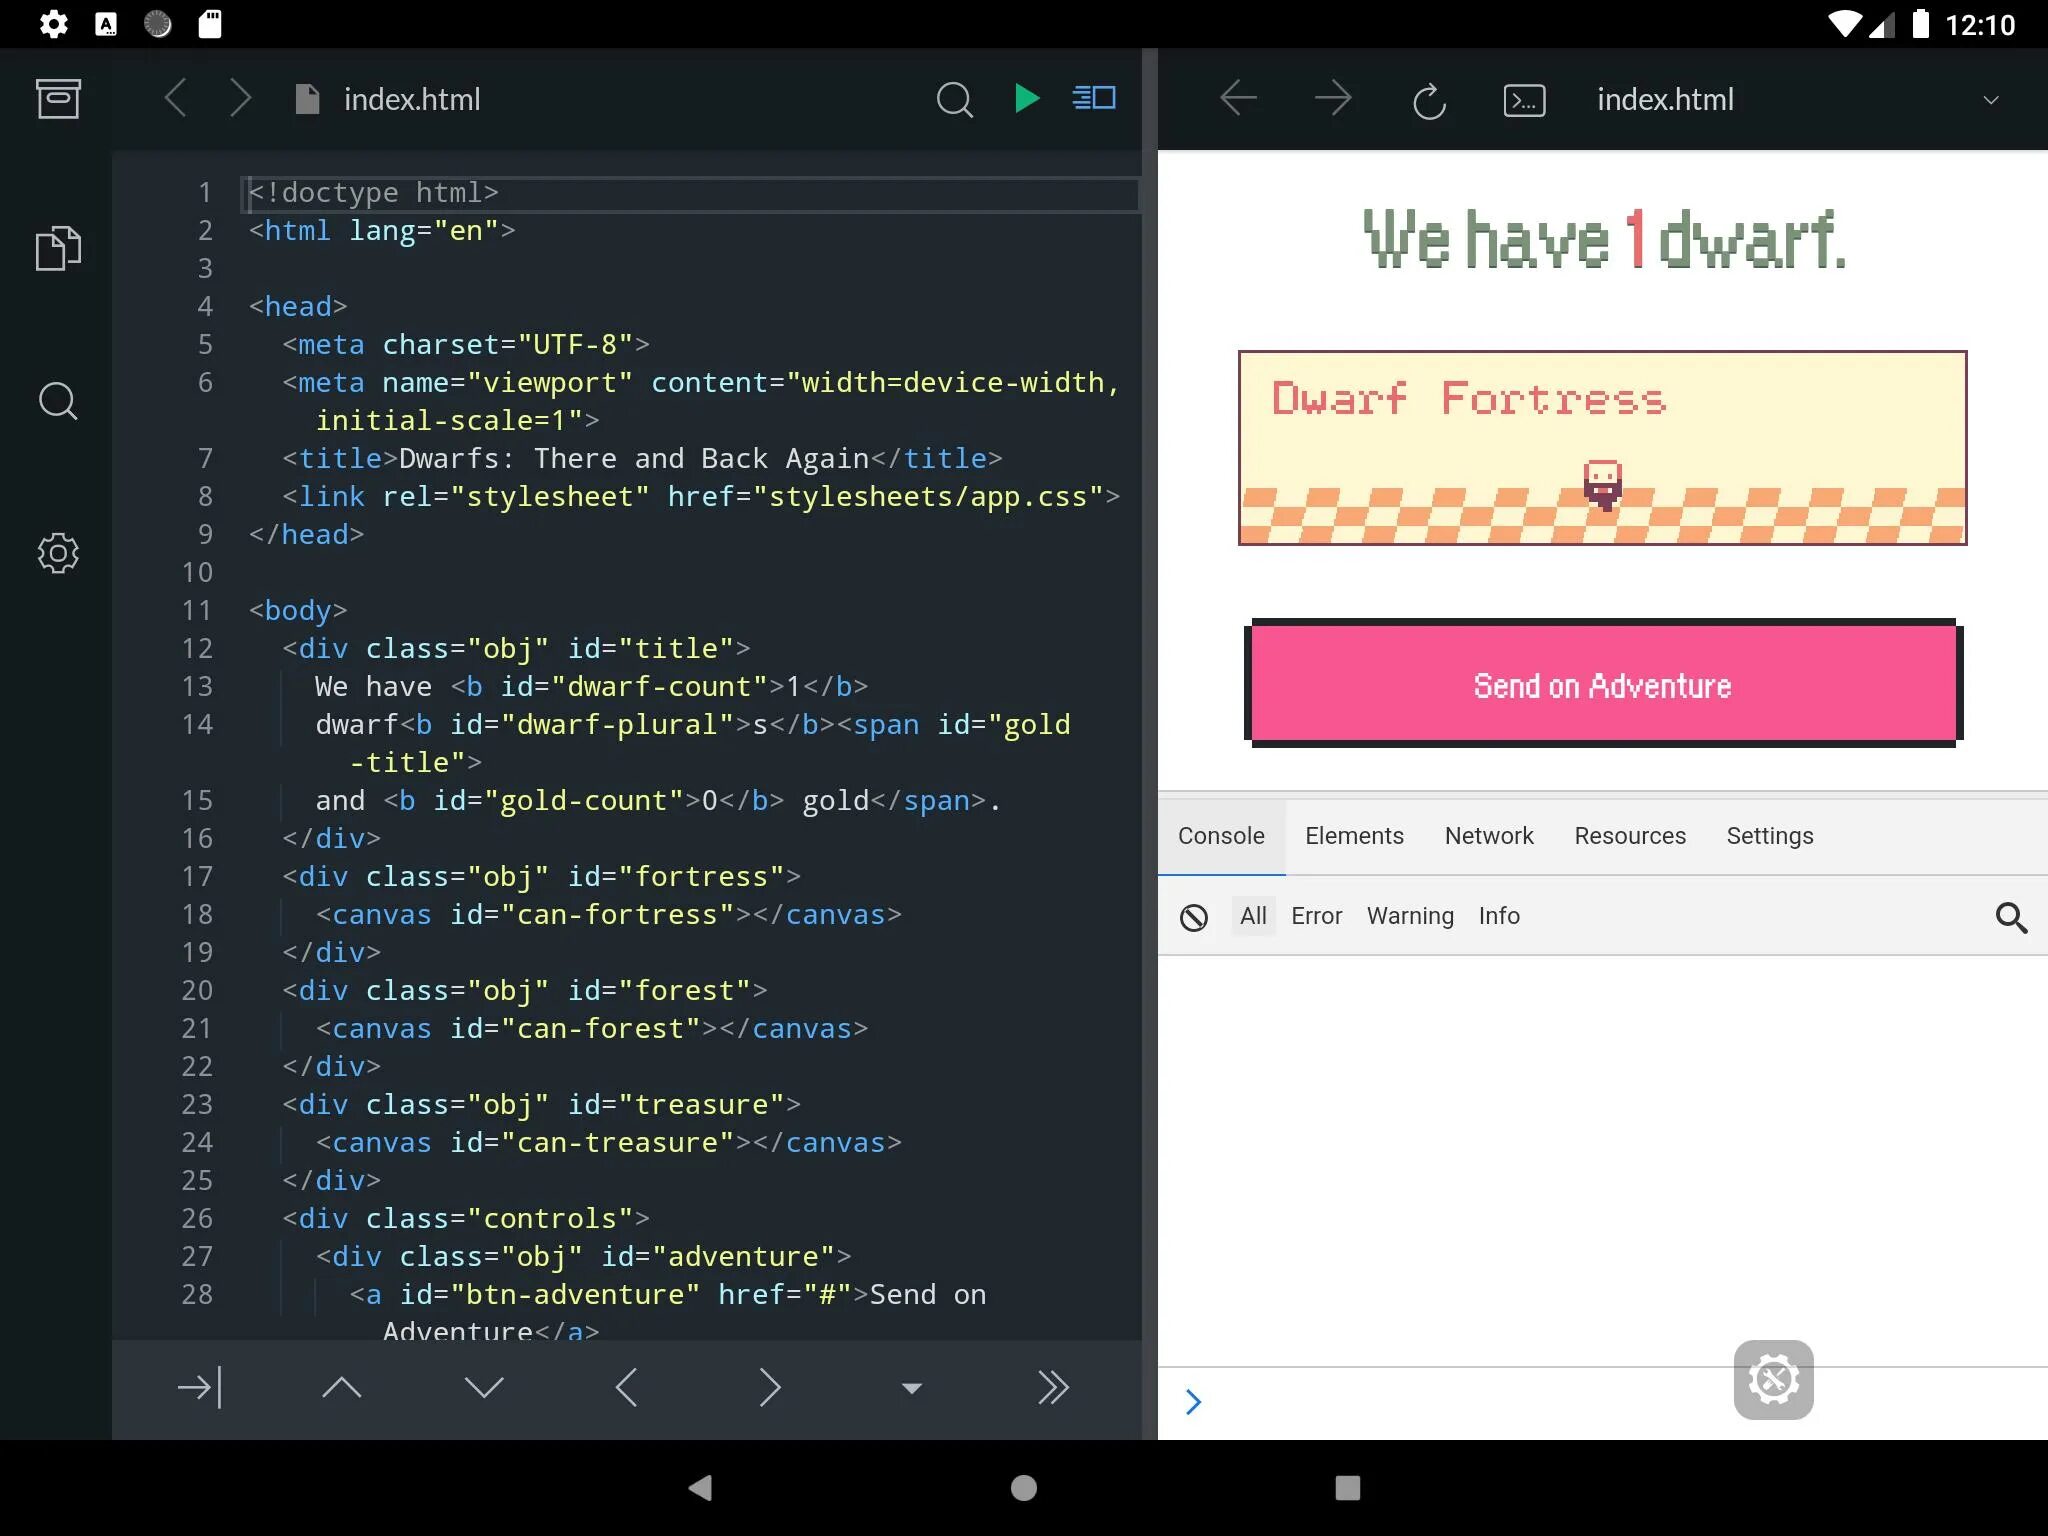This screenshot has width=2048, height=1536.
Task: Toggle the devtools console terminal icon
Action: point(1524,100)
